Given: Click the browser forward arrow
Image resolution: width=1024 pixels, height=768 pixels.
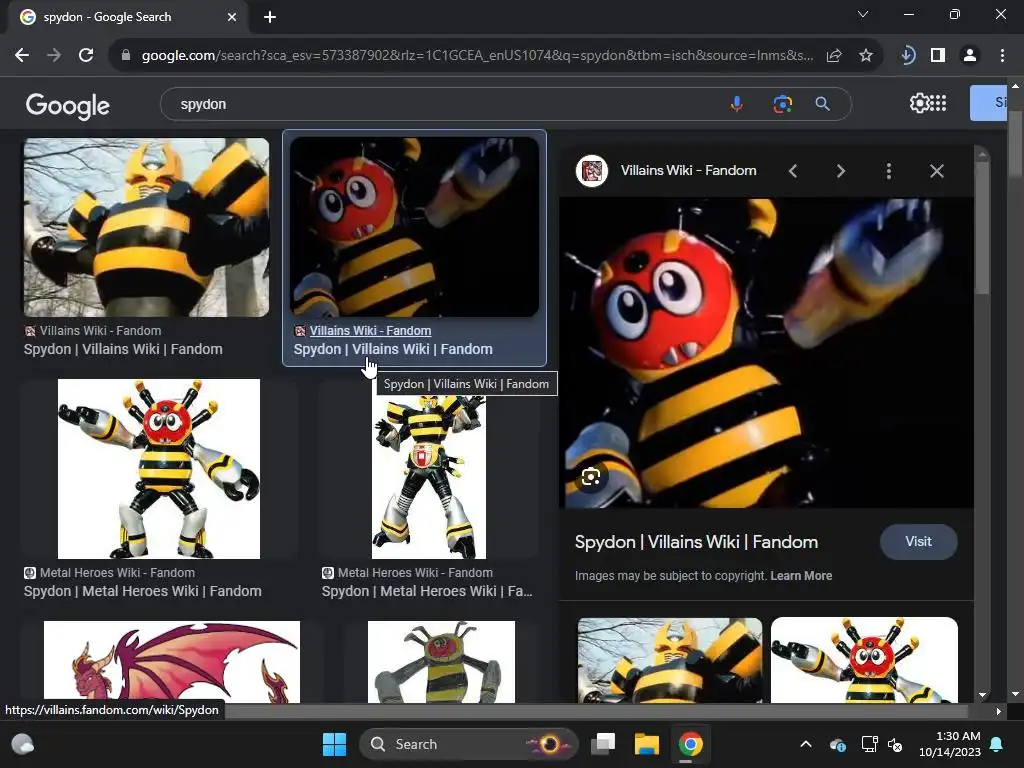Looking at the screenshot, I should pos(54,56).
